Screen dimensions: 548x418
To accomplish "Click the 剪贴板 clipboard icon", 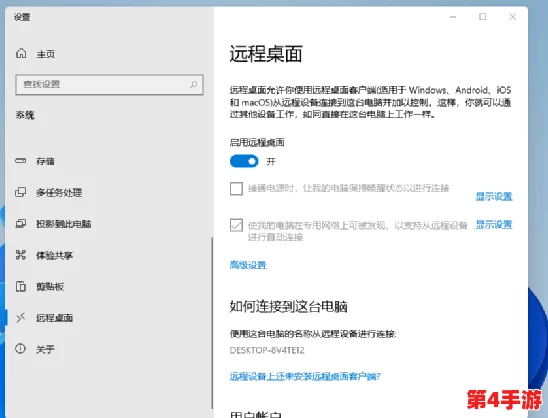I will tap(21, 286).
